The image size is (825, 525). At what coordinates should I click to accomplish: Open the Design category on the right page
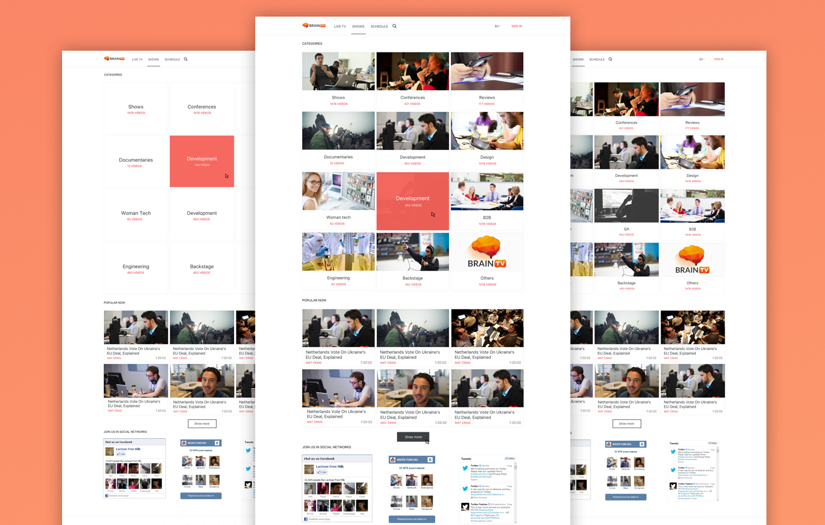[x=692, y=160]
